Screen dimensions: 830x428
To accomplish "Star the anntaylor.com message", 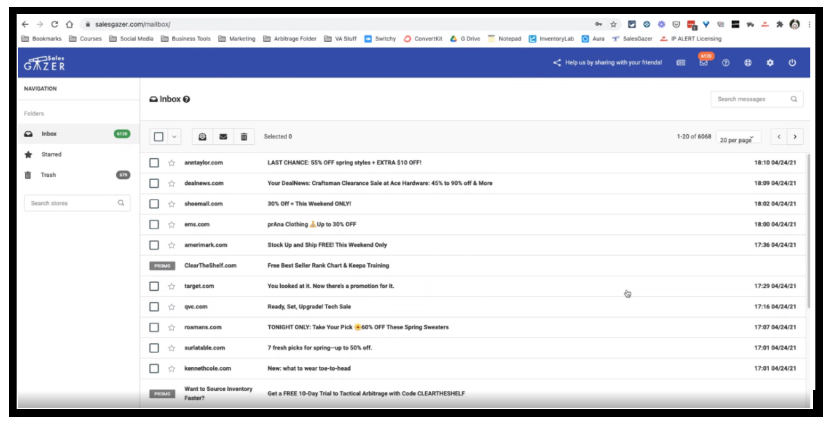I will [172, 163].
